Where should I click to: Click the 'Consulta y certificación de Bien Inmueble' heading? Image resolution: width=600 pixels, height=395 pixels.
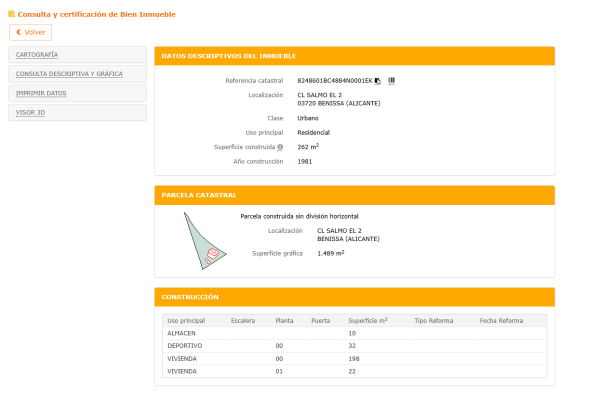(x=96, y=15)
